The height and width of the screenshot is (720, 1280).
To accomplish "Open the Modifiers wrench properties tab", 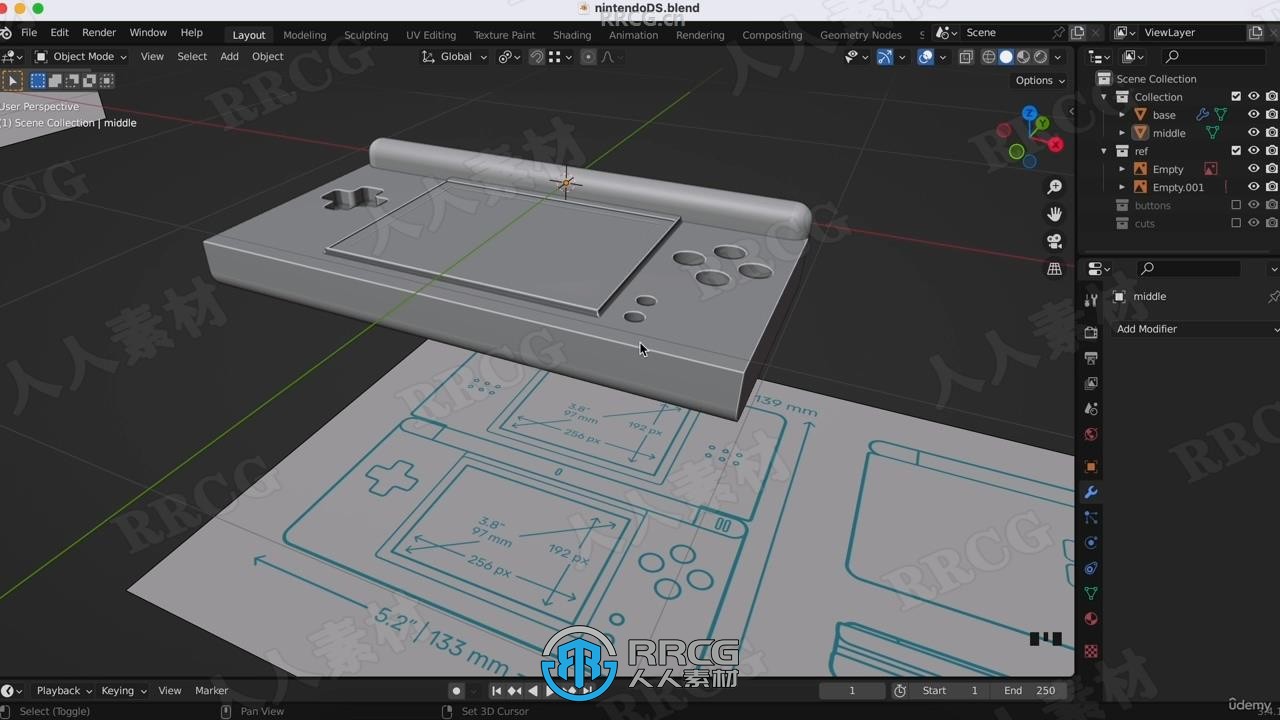I will (1091, 492).
